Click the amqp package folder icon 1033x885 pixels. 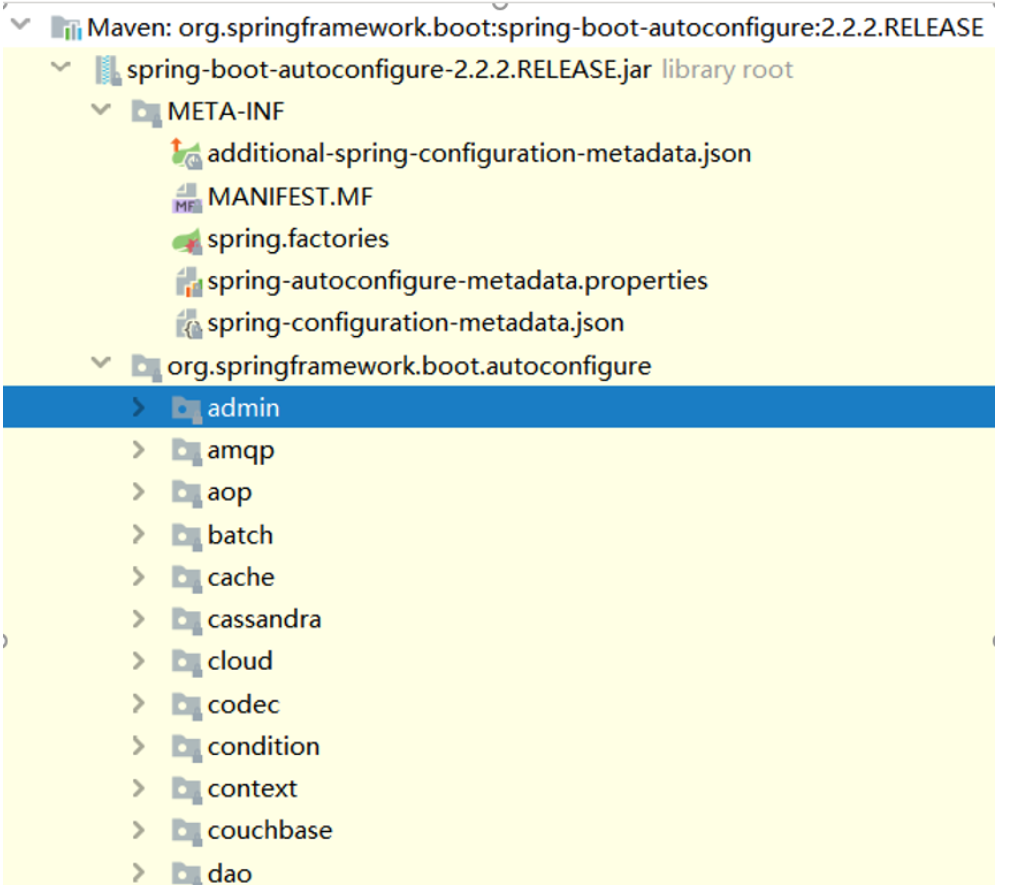click(x=186, y=451)
